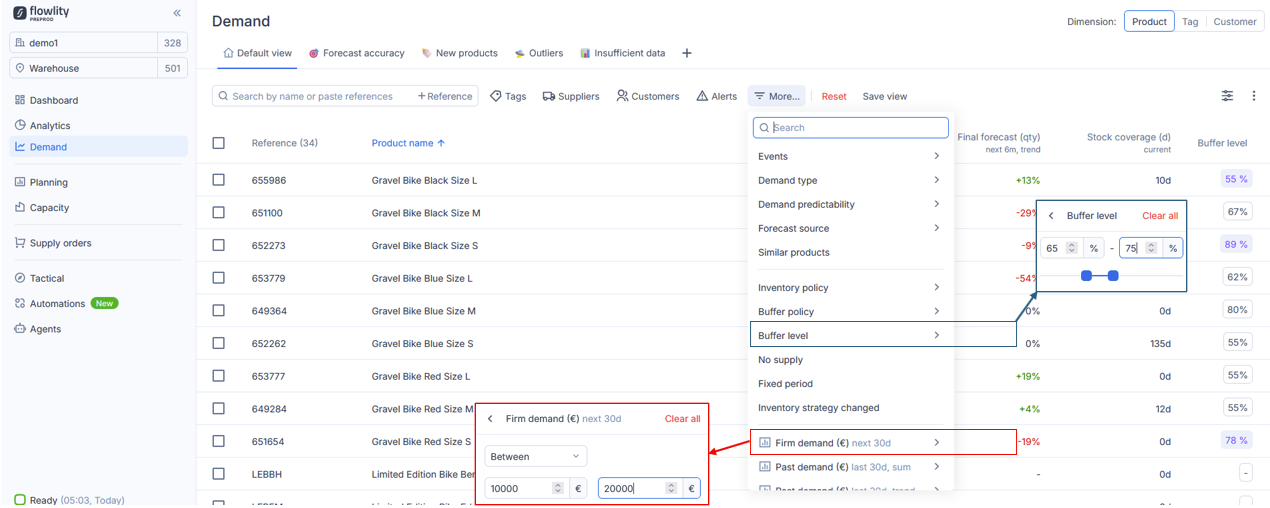Collapse the left sidebar with double-chevron icon
Image resolution: width=1270 pixels, height=508 pixels.
(177, 13)
